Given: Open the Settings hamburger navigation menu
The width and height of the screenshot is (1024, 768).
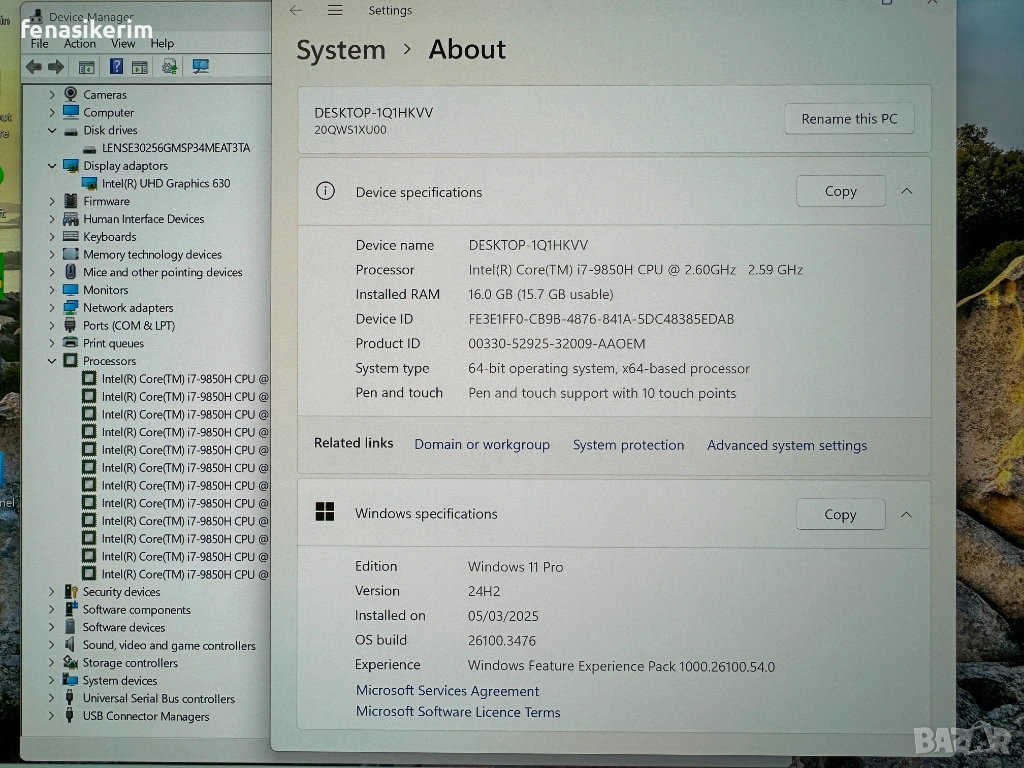Looking at the screenshot, I should [335, 10].
